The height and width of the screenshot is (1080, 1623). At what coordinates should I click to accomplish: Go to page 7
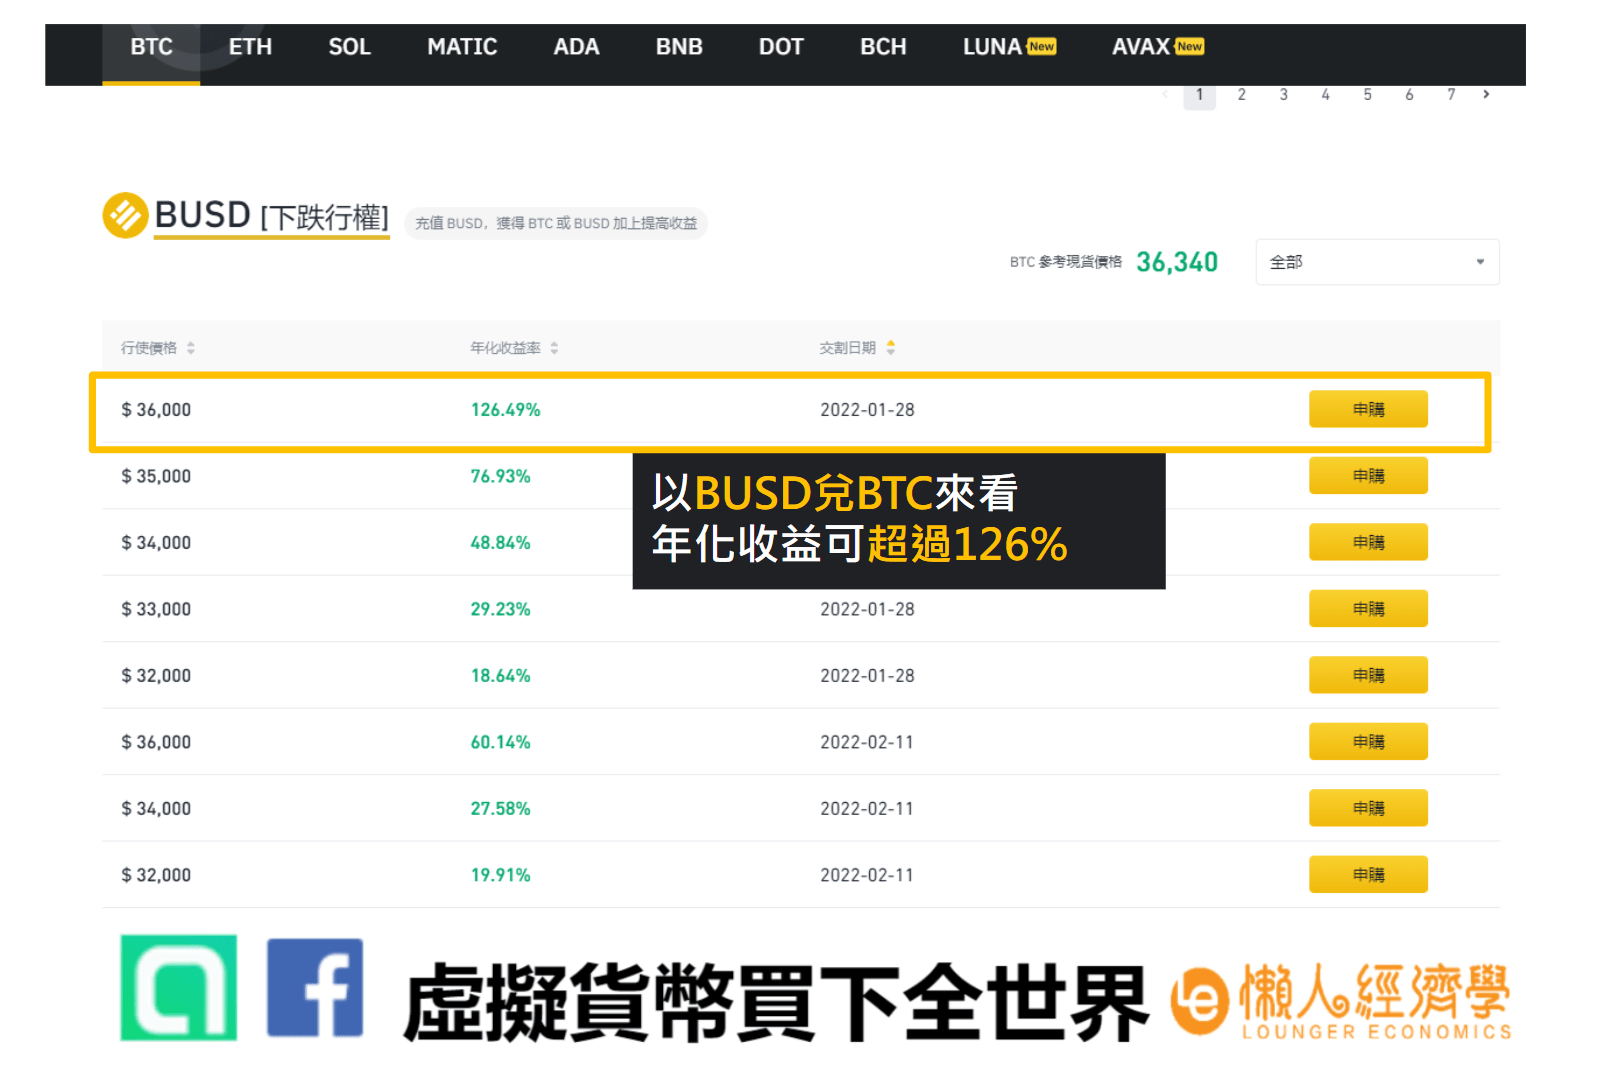click(1451, 95)
